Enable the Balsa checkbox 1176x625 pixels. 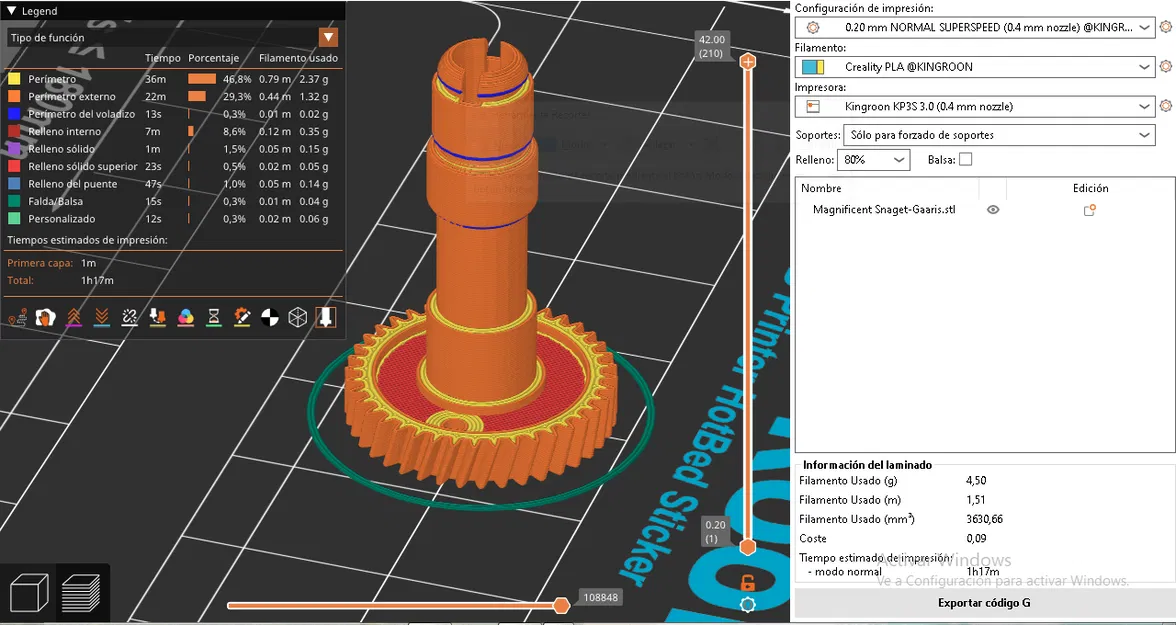point(965,159)
